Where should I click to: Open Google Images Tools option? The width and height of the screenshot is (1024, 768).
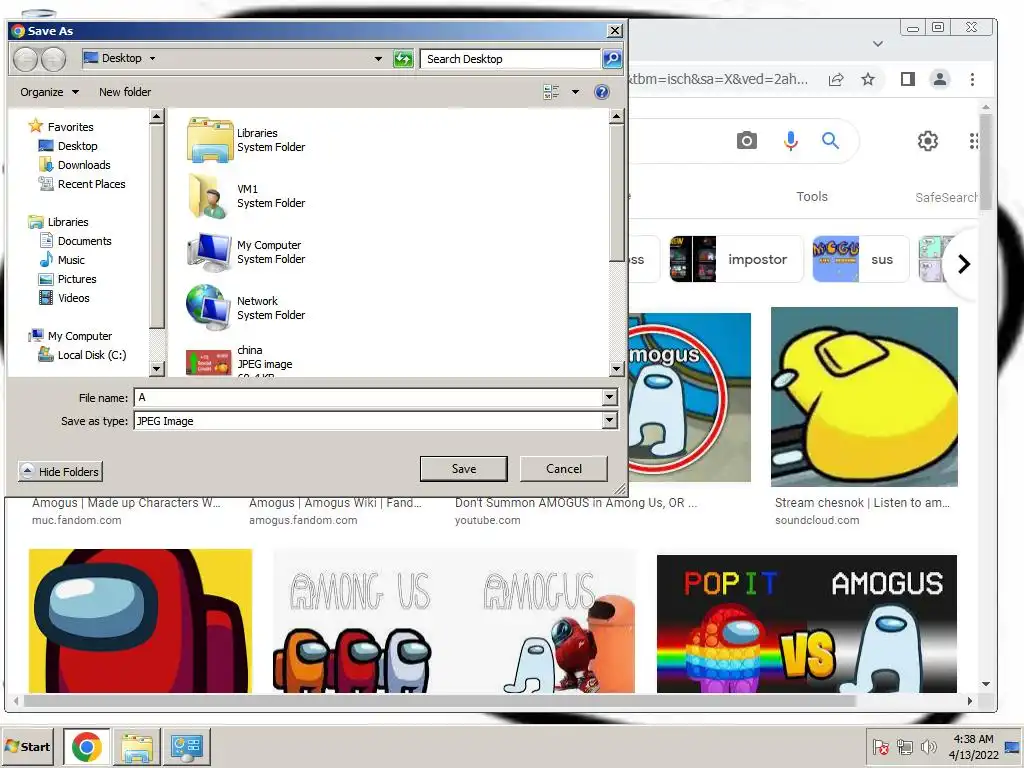point(812,197)
